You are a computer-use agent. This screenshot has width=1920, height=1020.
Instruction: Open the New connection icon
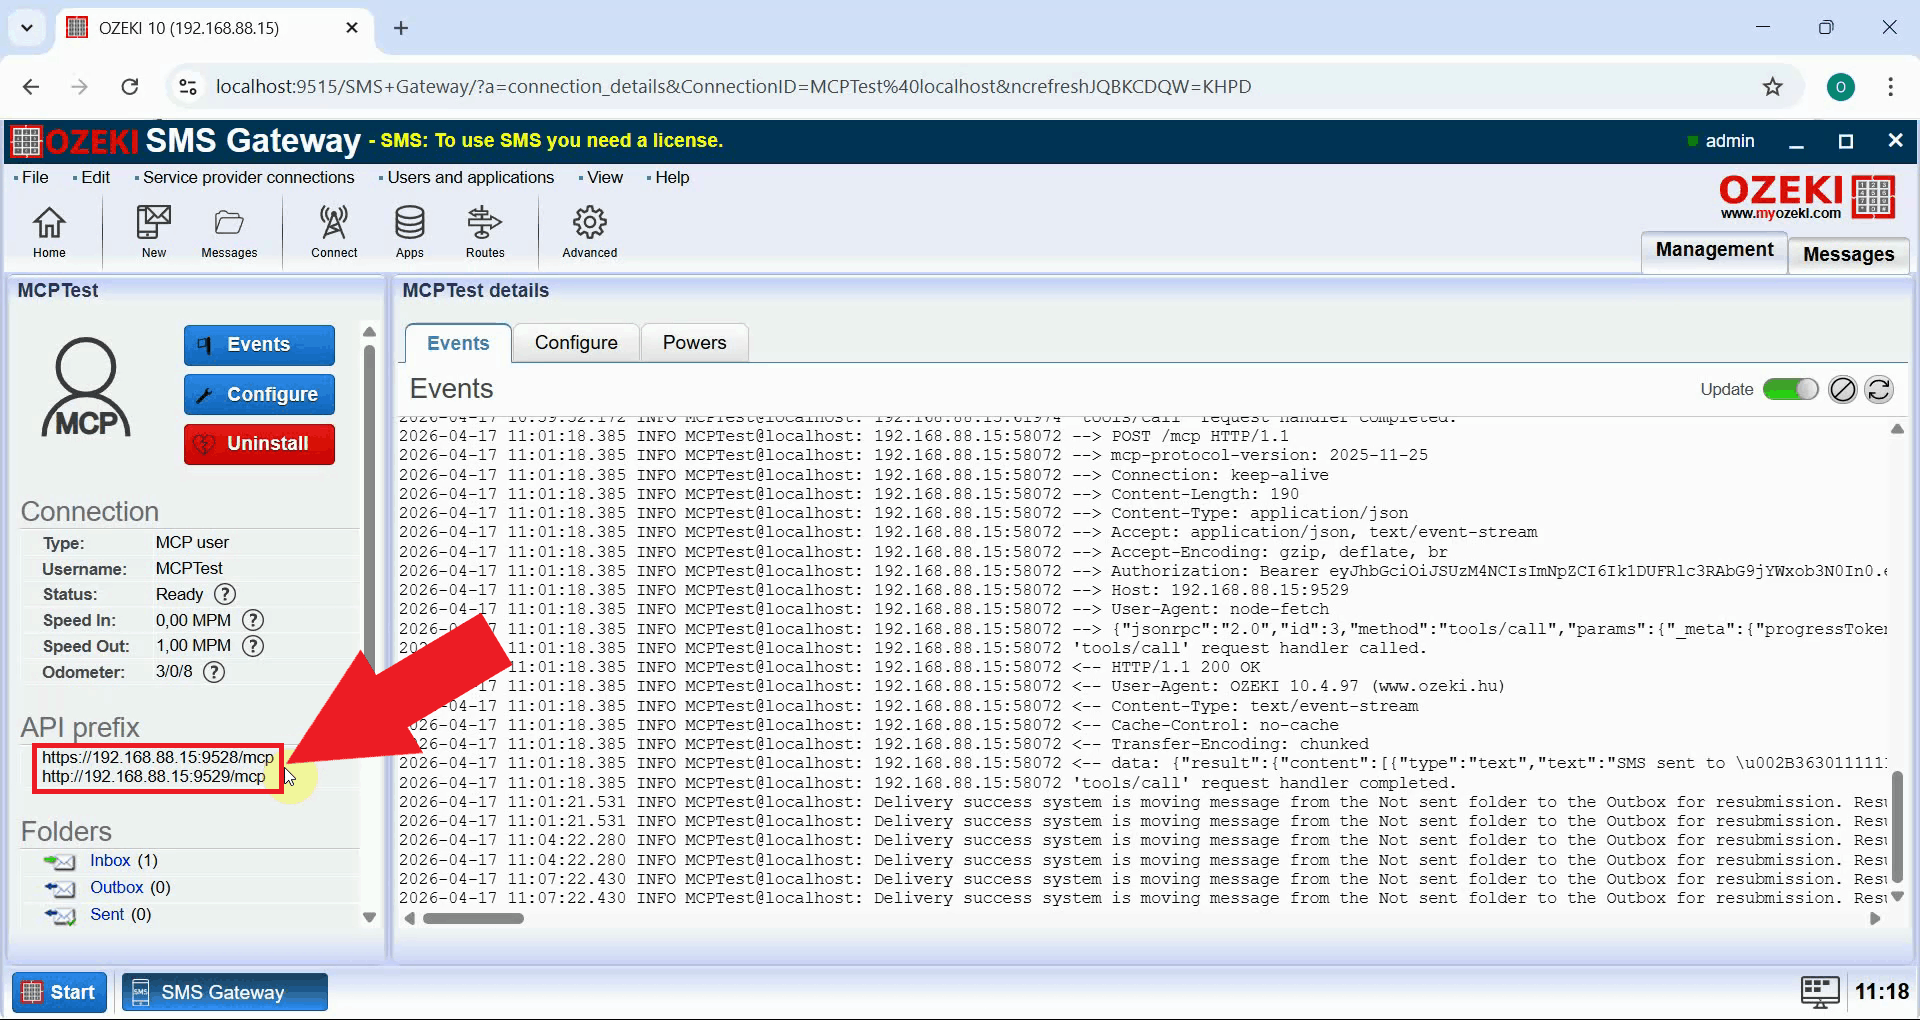153,230
